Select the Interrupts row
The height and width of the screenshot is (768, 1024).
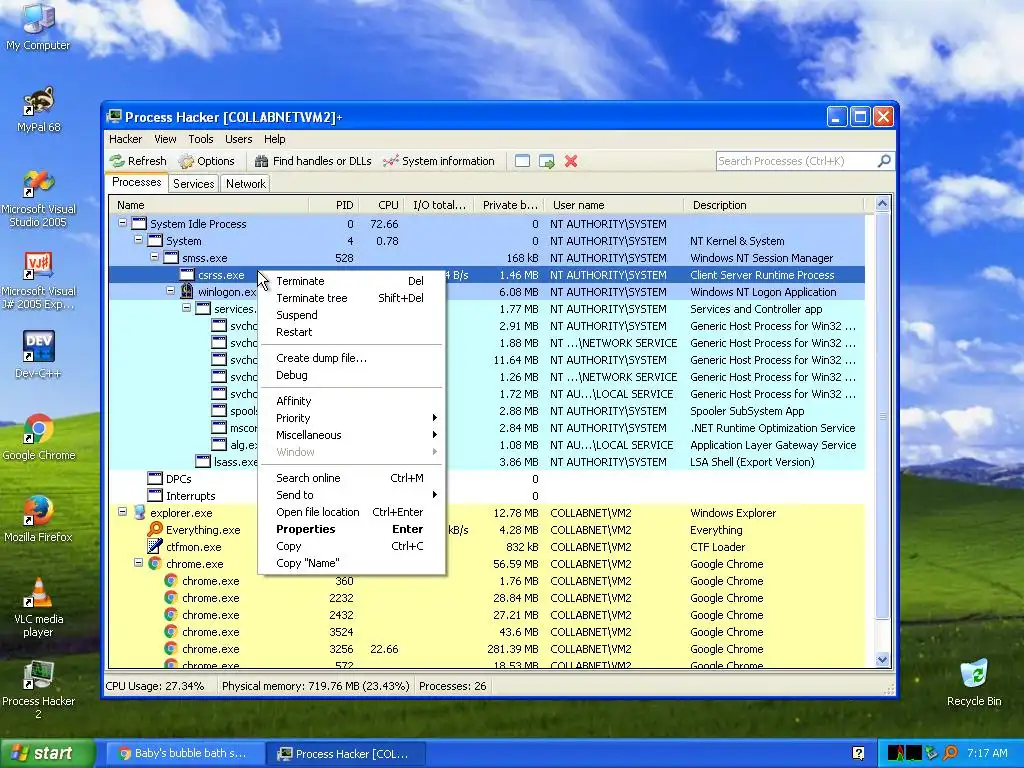pyautogui.click(x=487, y=496)
